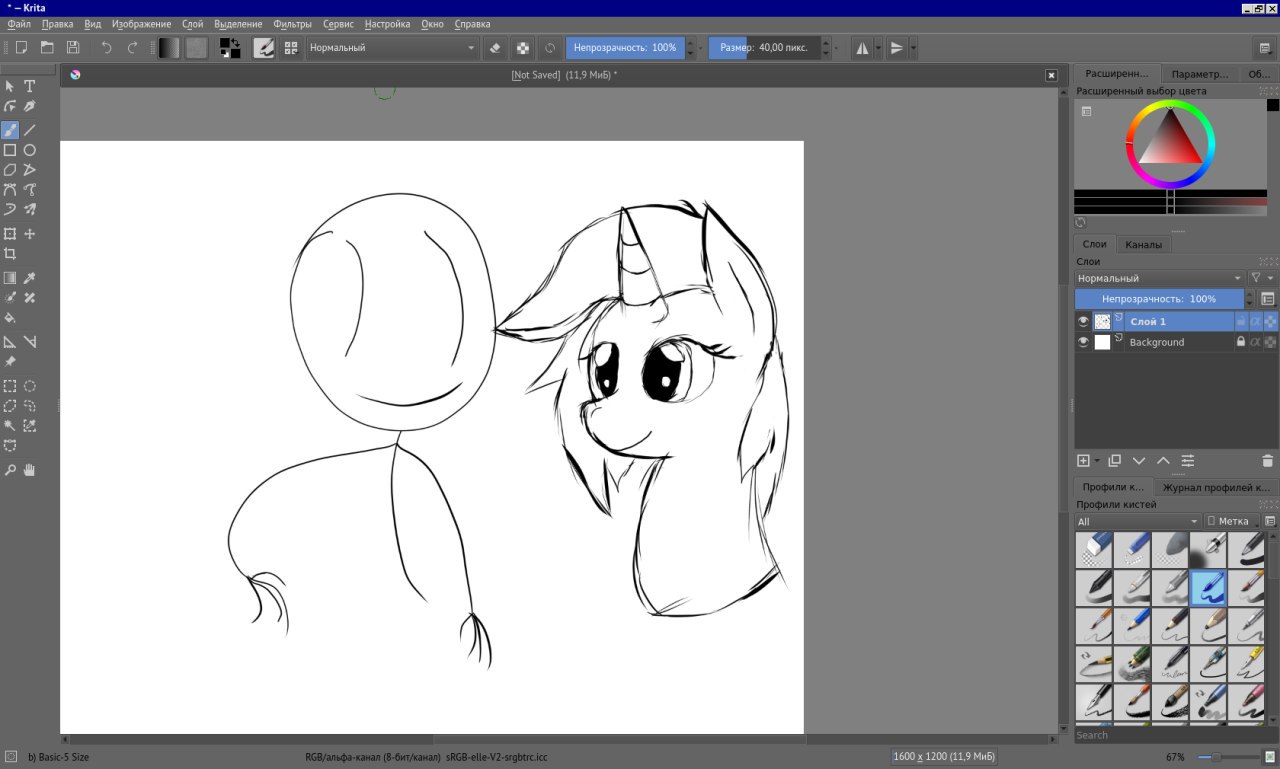Select the Ellipse shape tool
This screenshot has width=1280, height=769.
30,150
